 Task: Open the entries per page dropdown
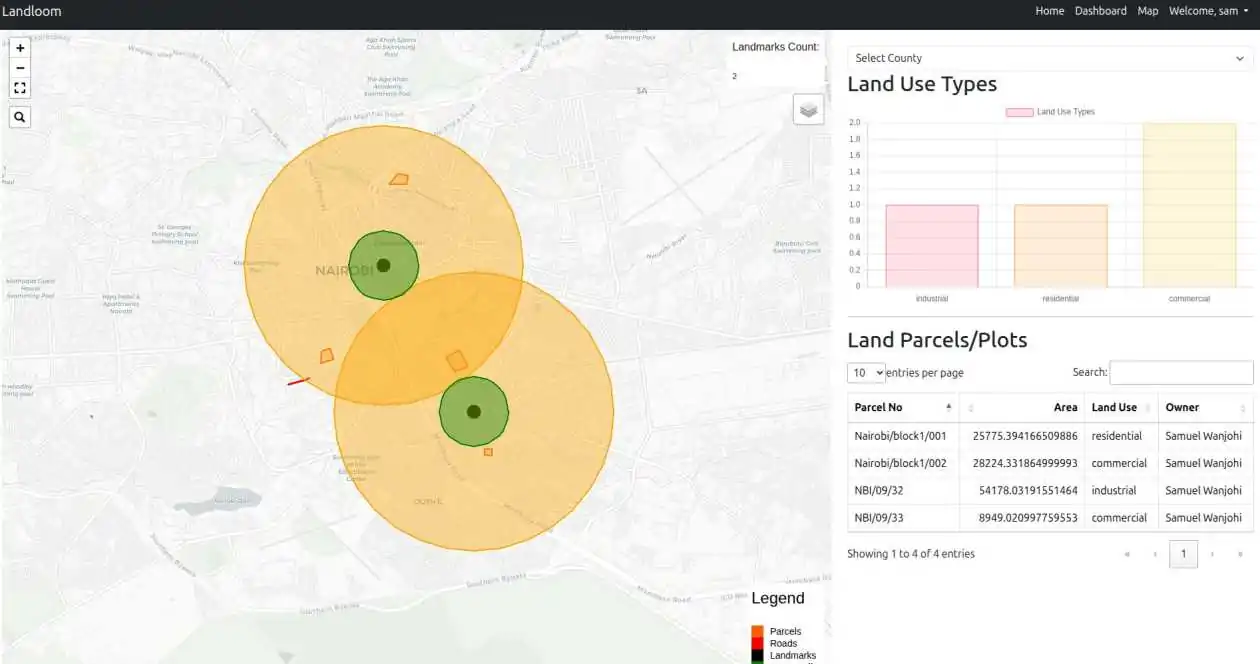(866, 372)
